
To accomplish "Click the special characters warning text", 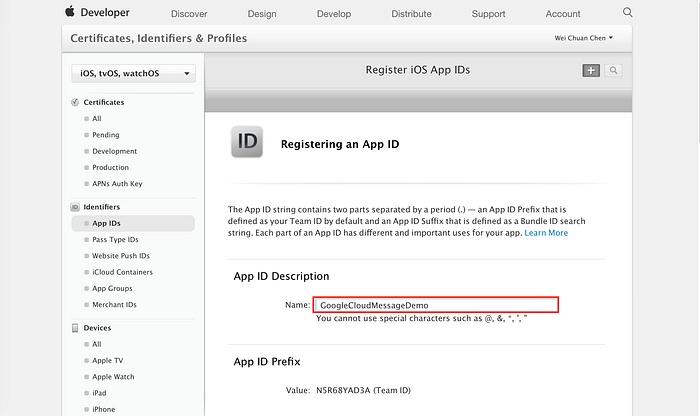I will [421, 319].
